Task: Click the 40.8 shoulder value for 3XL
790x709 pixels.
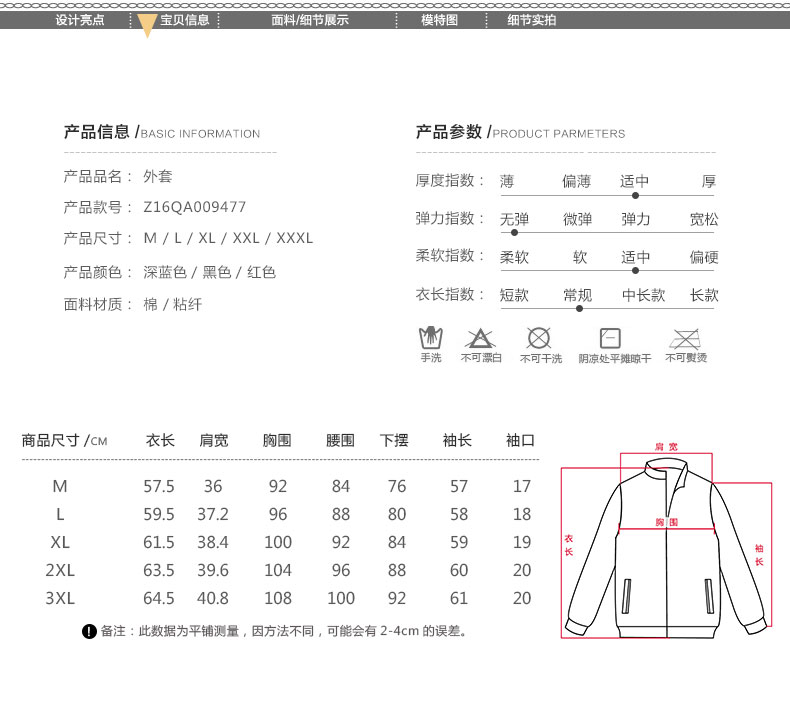Action: click(213, 599)
